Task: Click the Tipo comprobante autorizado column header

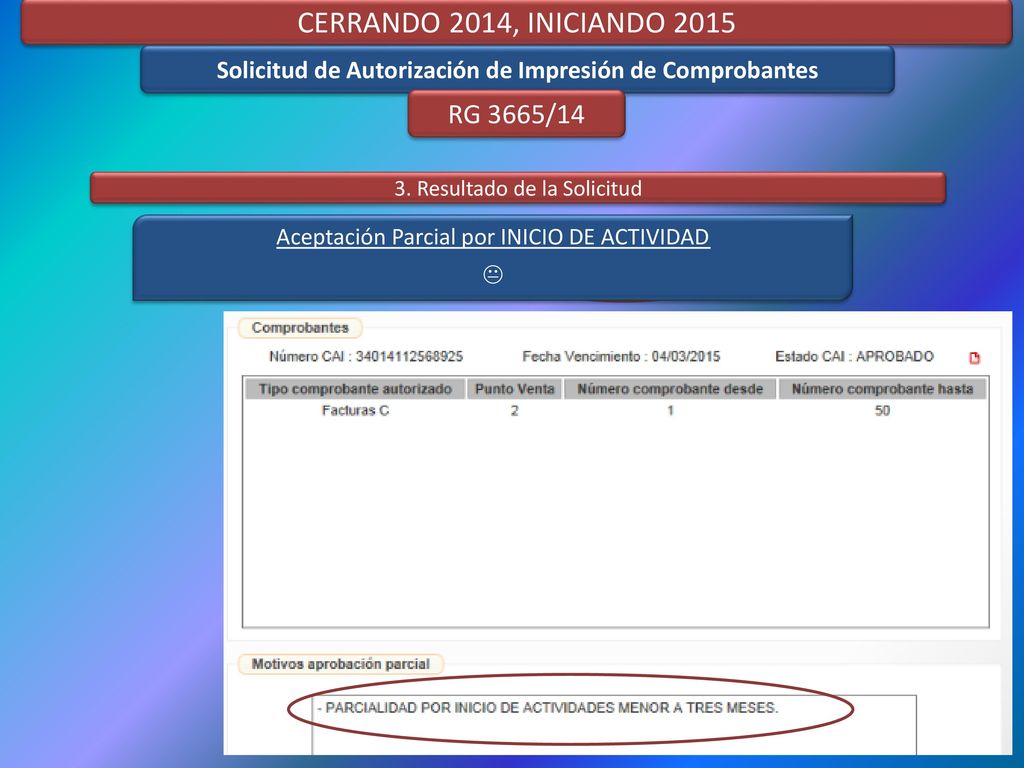Action: coord(355,389)
